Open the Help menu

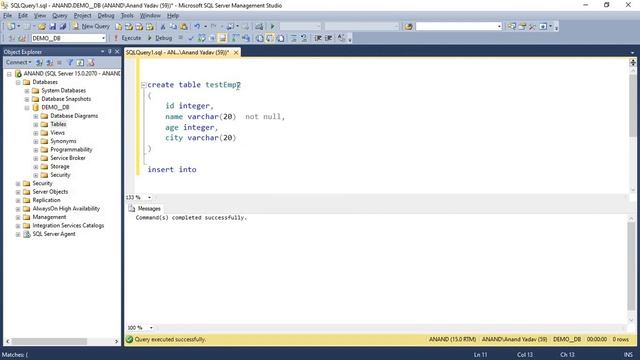173,16
